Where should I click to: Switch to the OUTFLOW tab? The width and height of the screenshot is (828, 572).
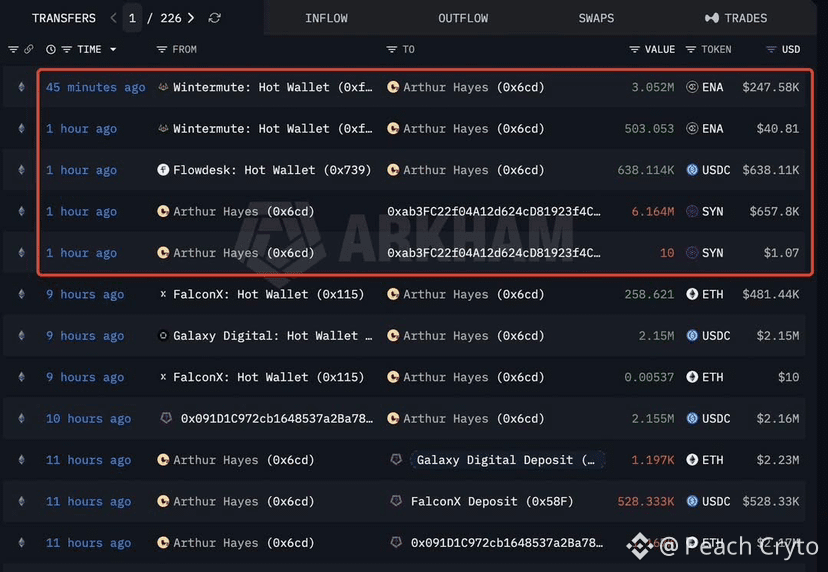(463, 18)
